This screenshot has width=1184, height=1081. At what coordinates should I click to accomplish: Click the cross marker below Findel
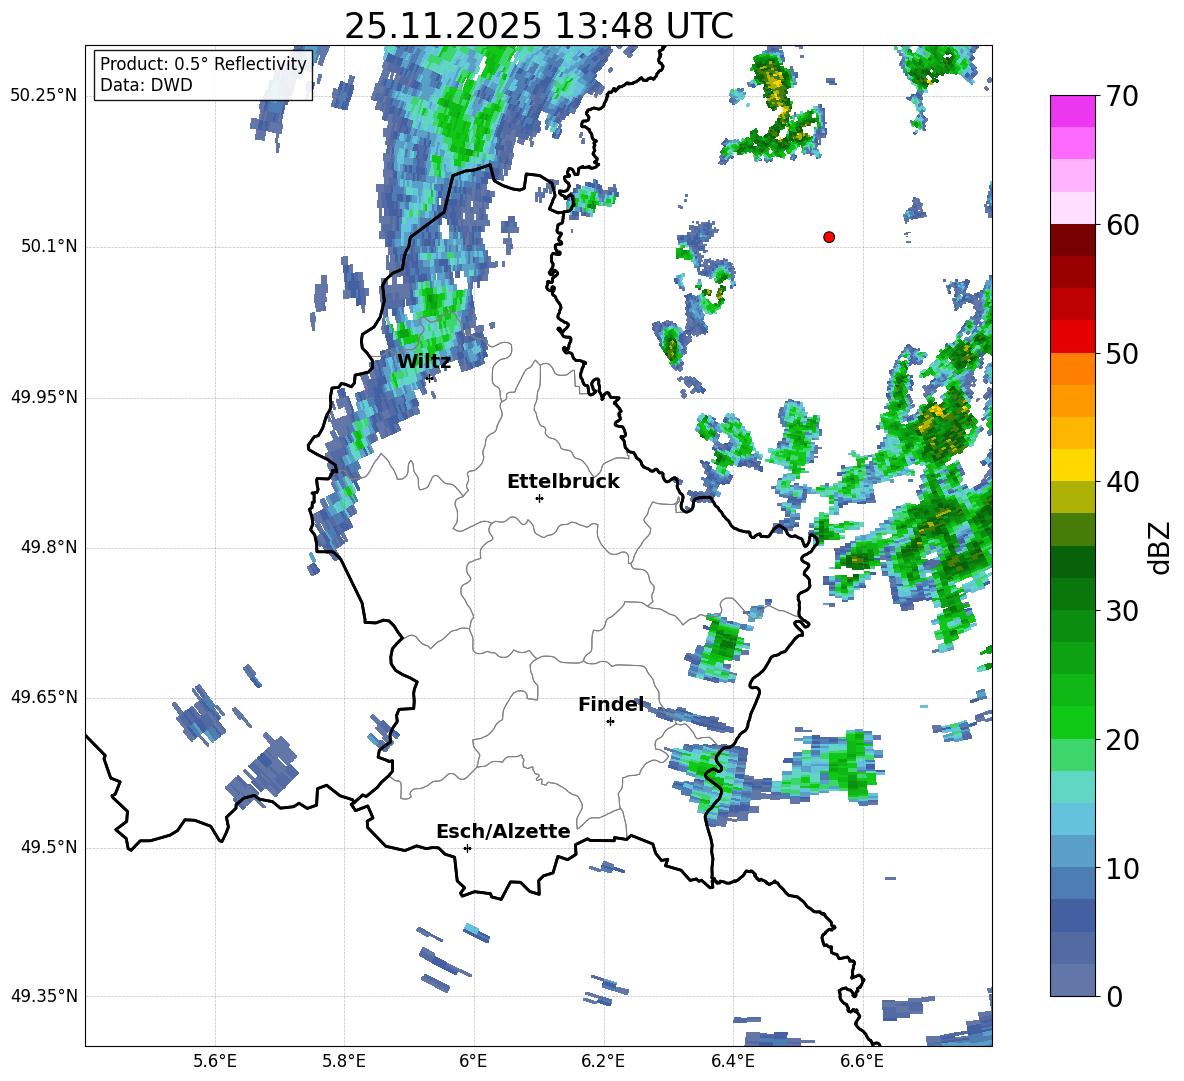point(610,722)
